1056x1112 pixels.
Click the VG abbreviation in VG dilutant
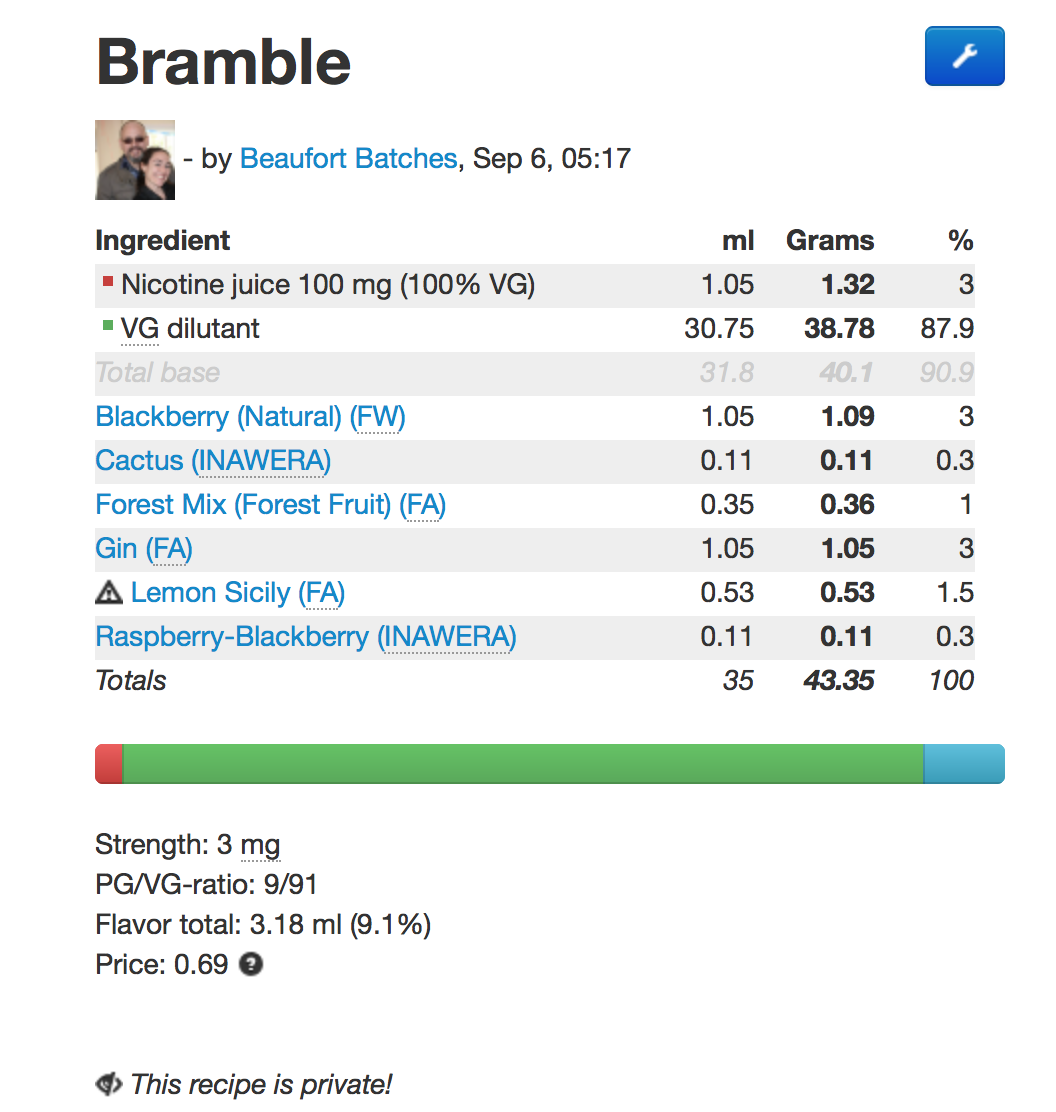(x=140, y=328)
